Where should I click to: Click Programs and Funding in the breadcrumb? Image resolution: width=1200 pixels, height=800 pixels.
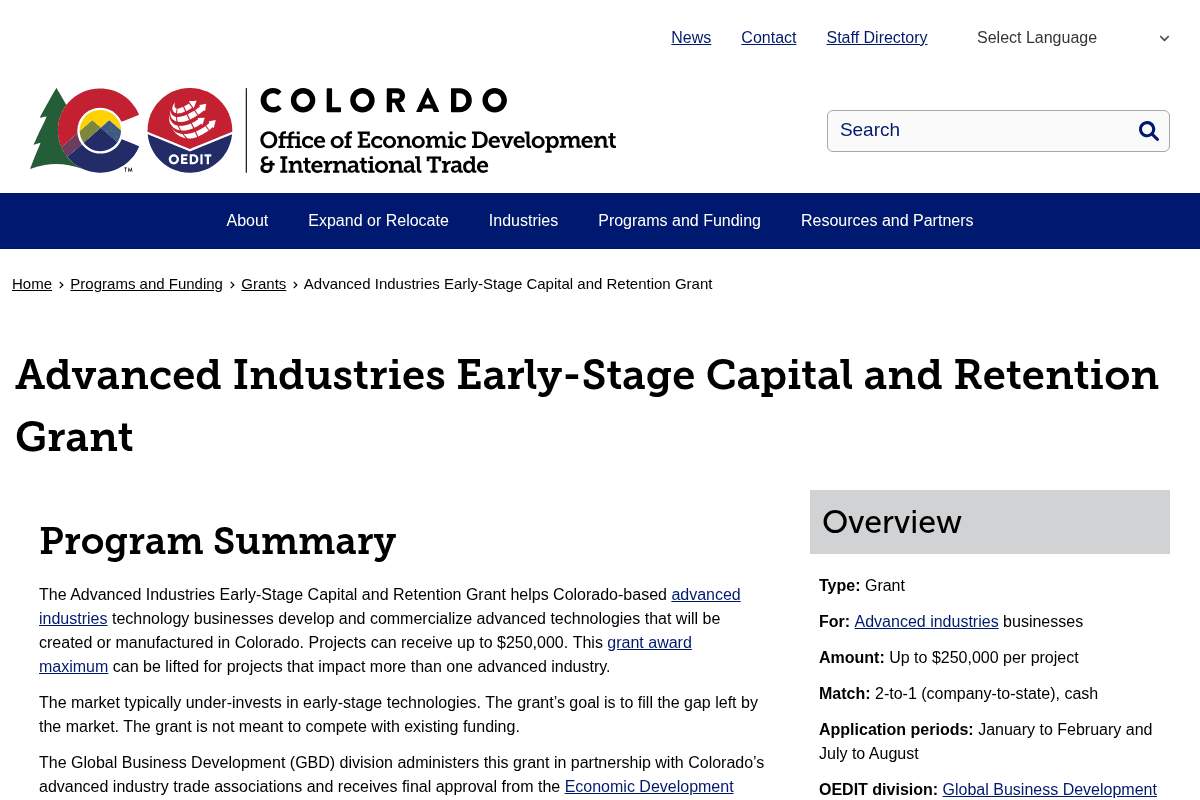146,284
